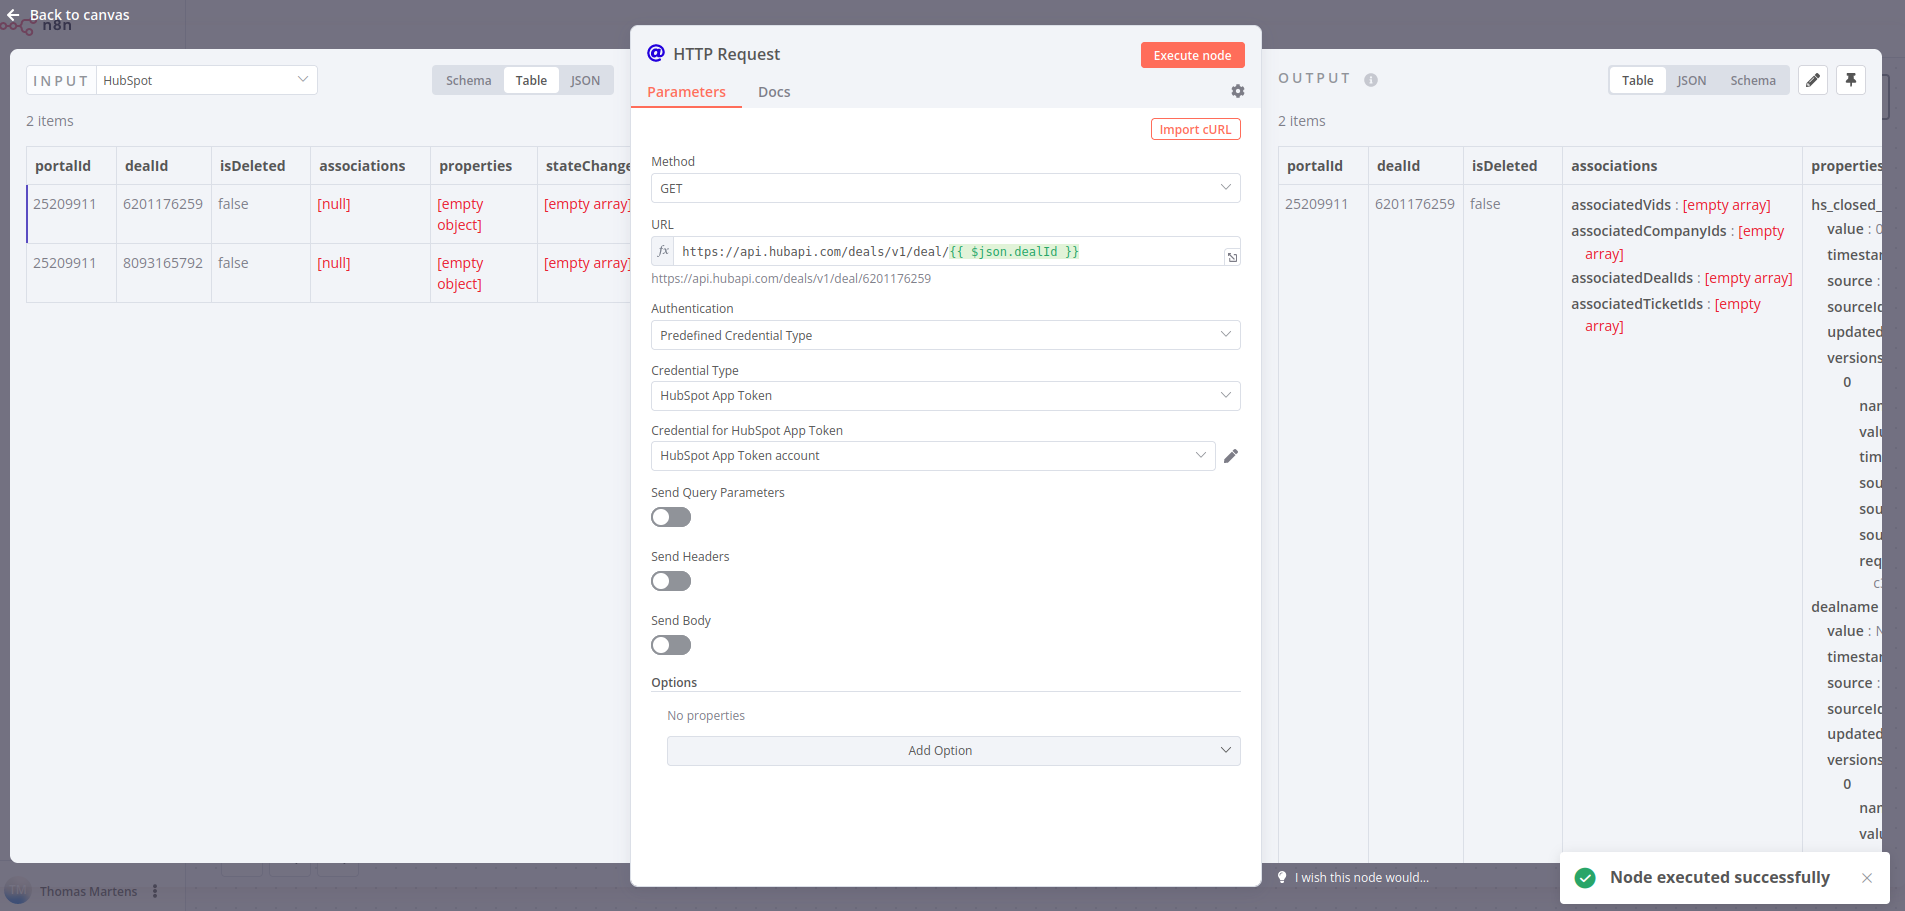Open user menu dots next to Thomas Martens
Screen dimensions: 1905x911
tap(155, 891)
